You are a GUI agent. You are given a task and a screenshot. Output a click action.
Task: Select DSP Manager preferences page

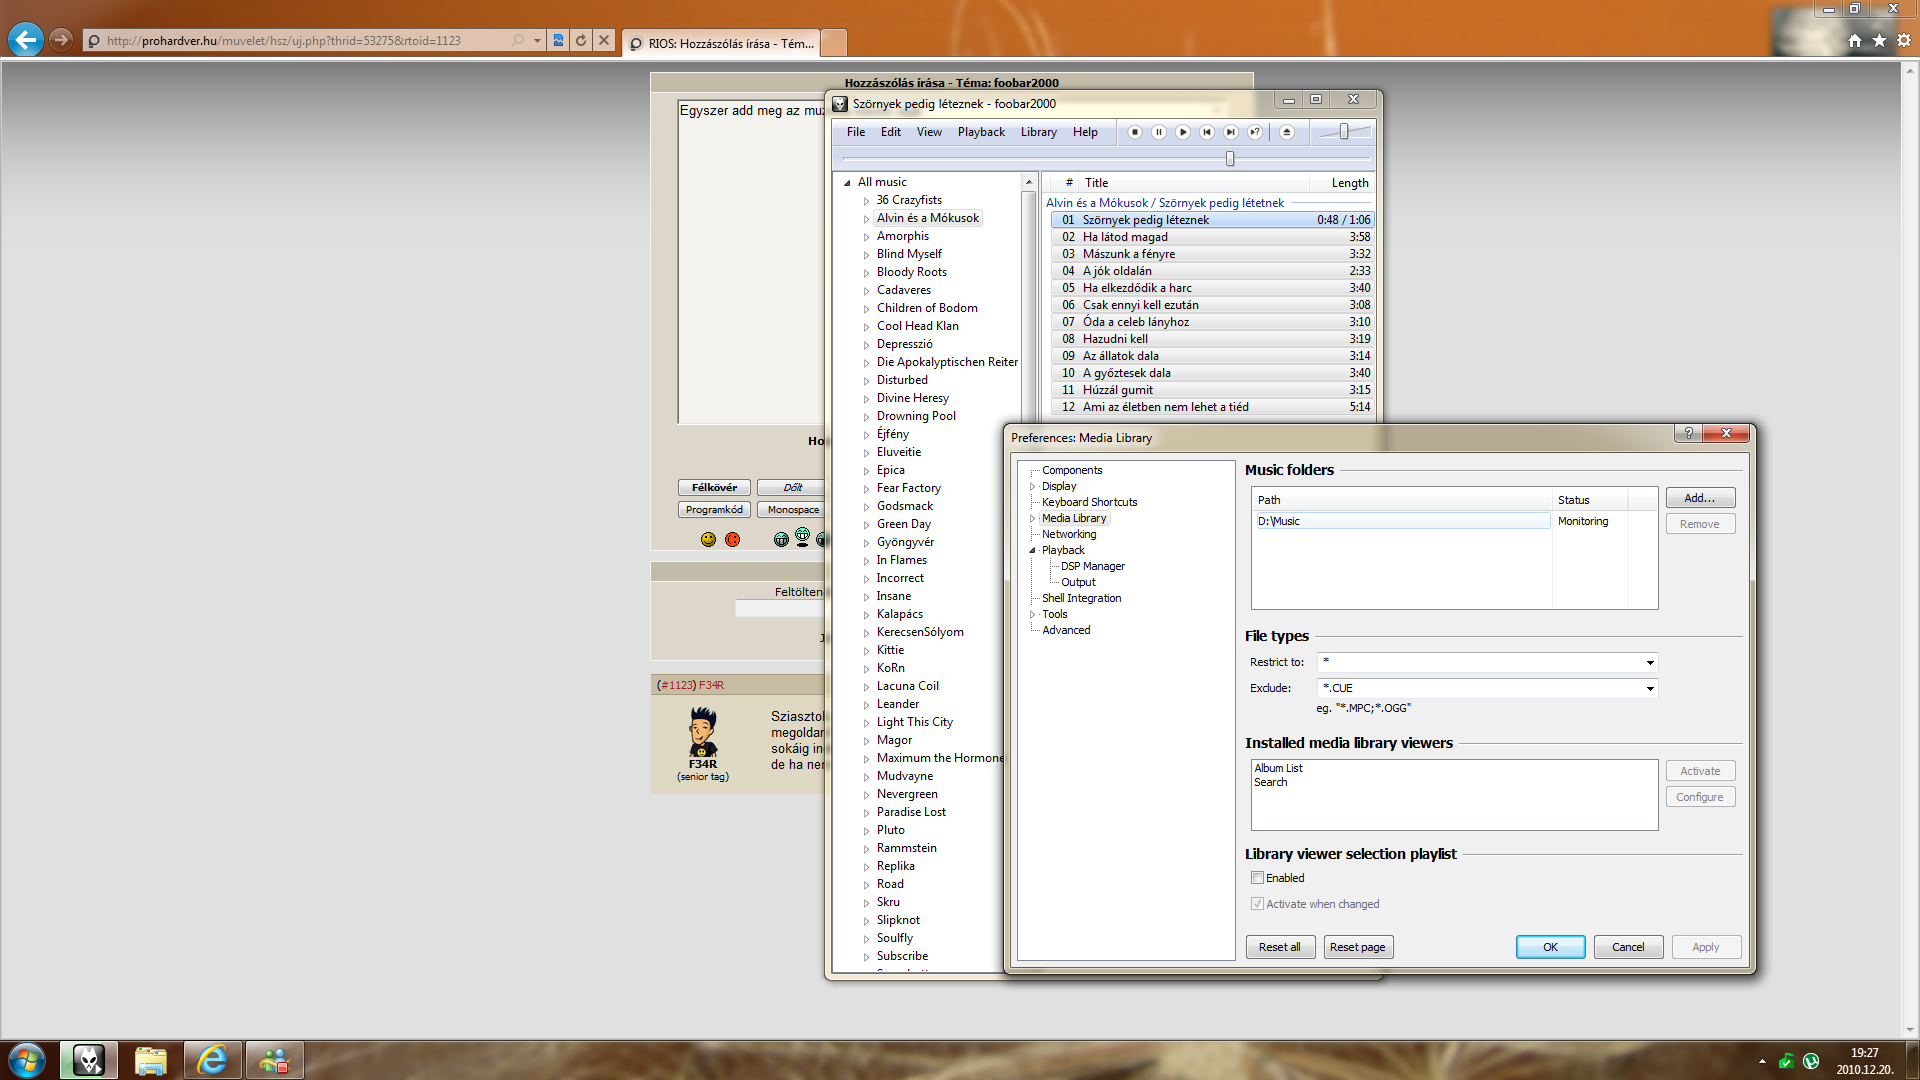tap(1093, 567)
